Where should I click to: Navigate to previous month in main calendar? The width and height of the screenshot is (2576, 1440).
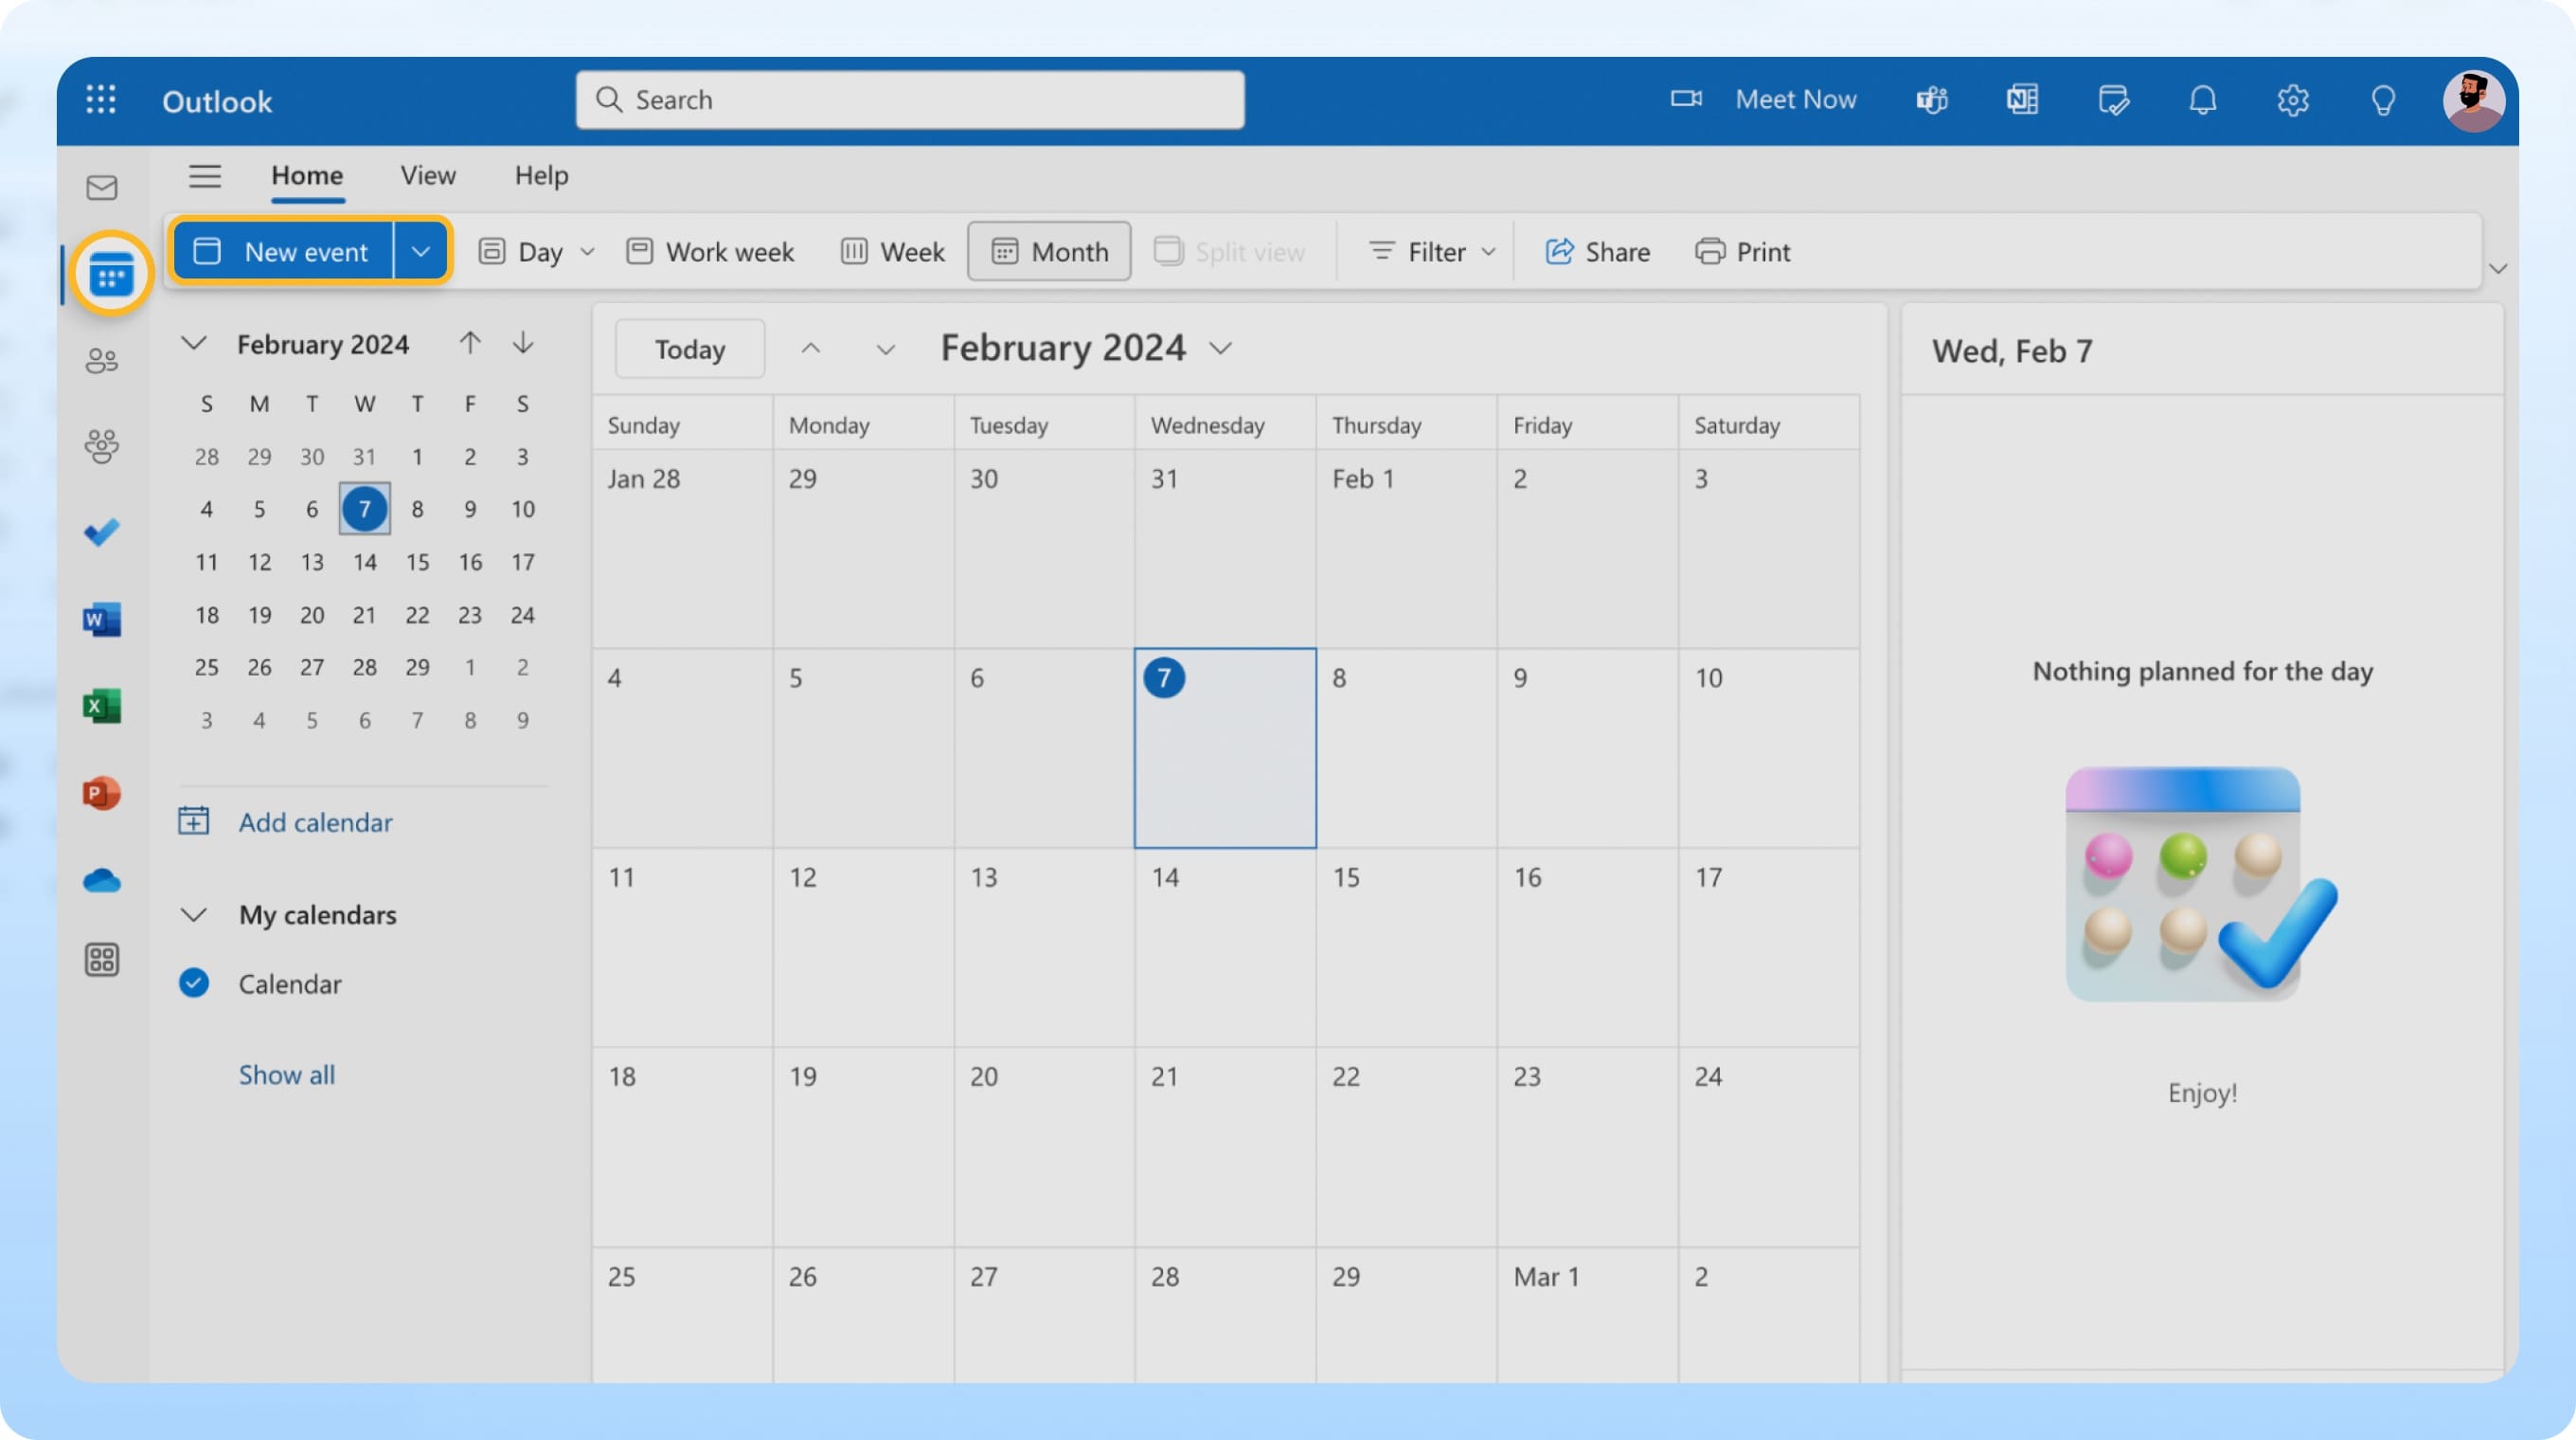(811, 348)
